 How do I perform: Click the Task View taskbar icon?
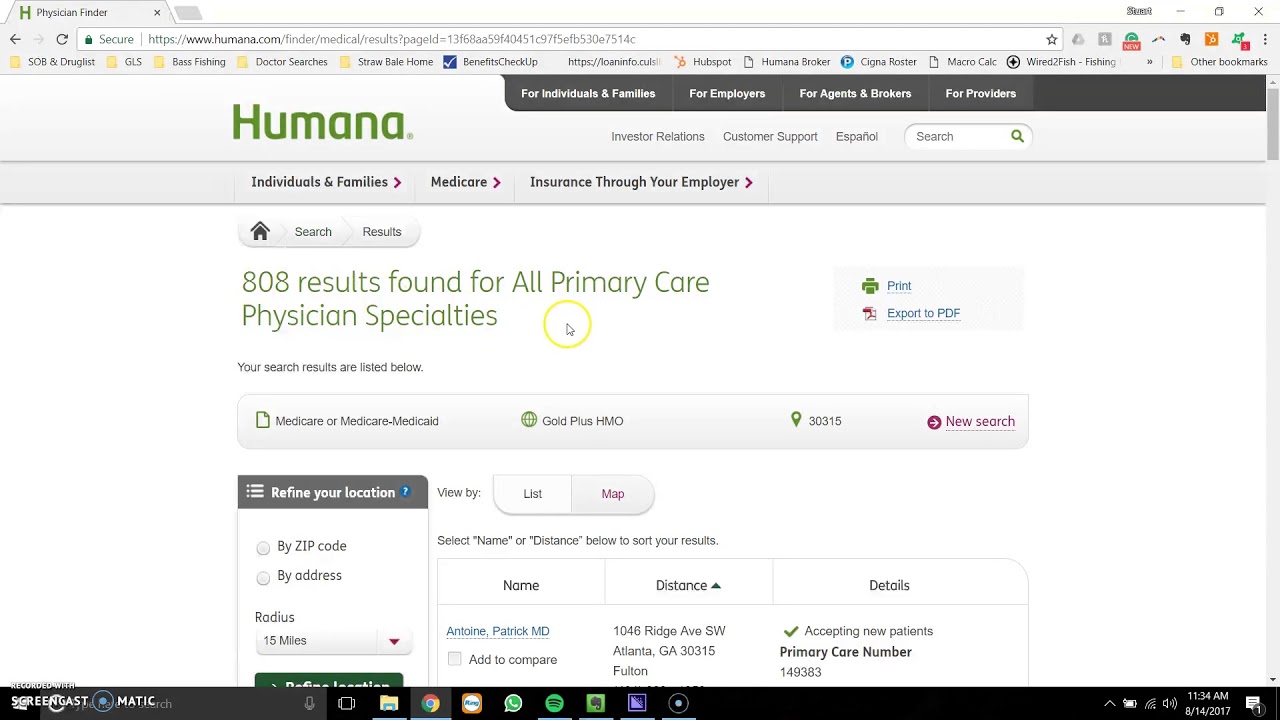click(347, 703)
